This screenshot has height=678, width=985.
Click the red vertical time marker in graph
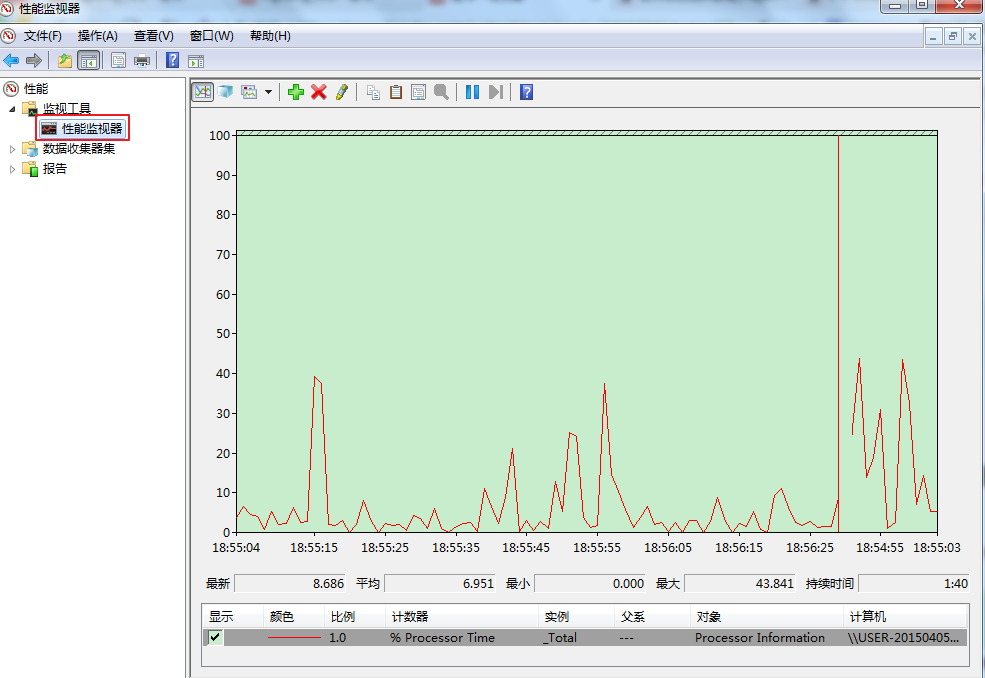pos(838,333)
